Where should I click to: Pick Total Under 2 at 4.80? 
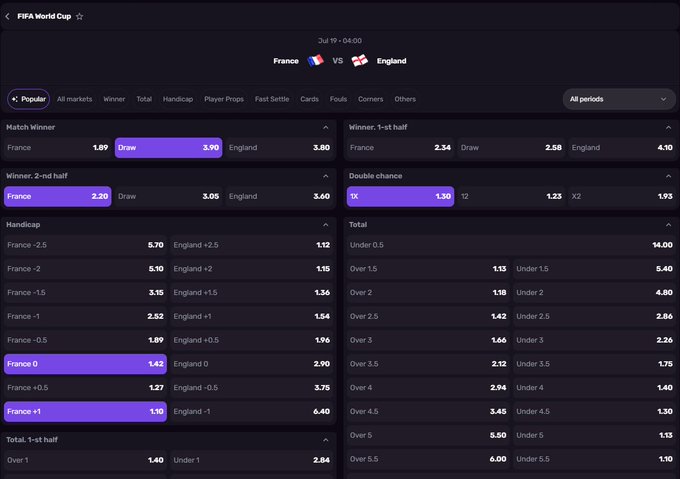point(594,293)
